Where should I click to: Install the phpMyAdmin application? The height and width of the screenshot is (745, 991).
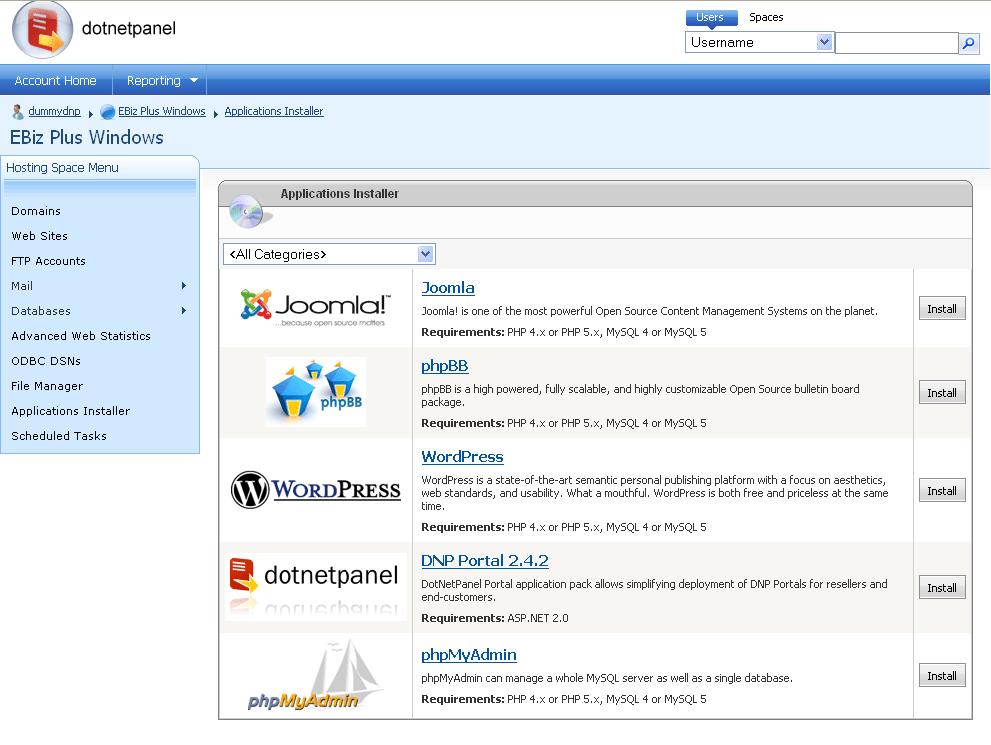[942, 675]
